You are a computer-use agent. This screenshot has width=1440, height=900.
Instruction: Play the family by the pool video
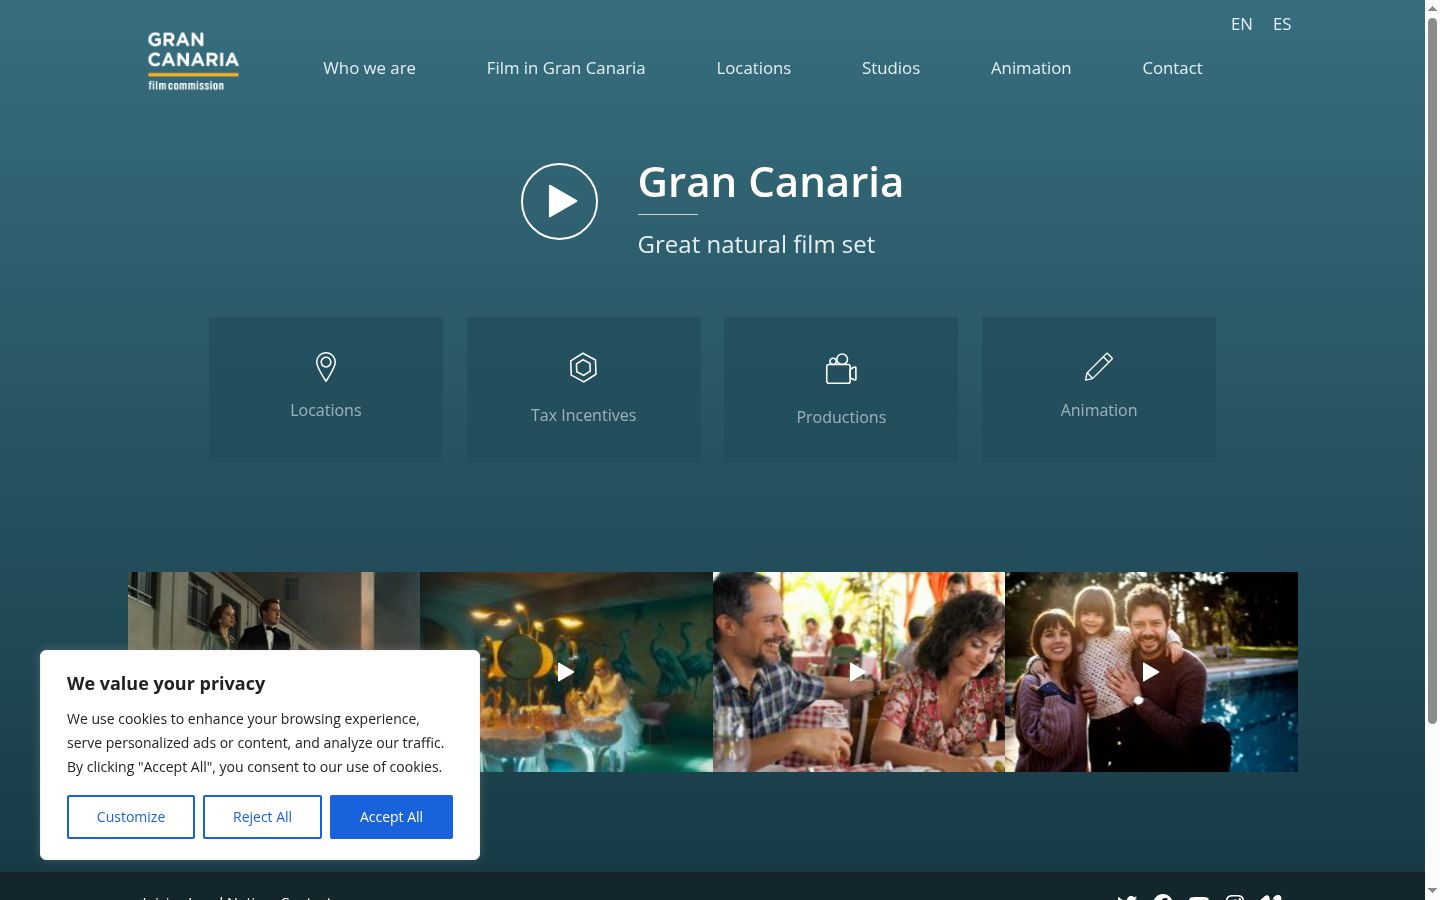click(1151, 672)
